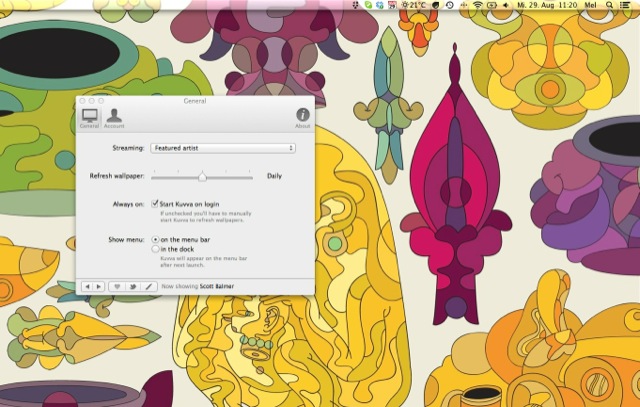
Task: Open the Time Machine menu bar icon
Action: click(x=449, y=6)
